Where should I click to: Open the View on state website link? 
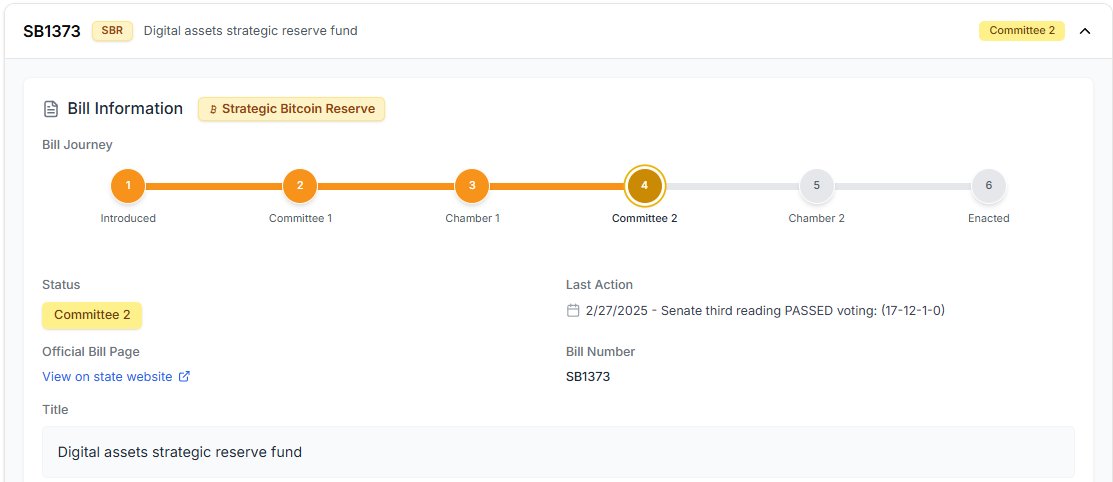coord(107,377)
